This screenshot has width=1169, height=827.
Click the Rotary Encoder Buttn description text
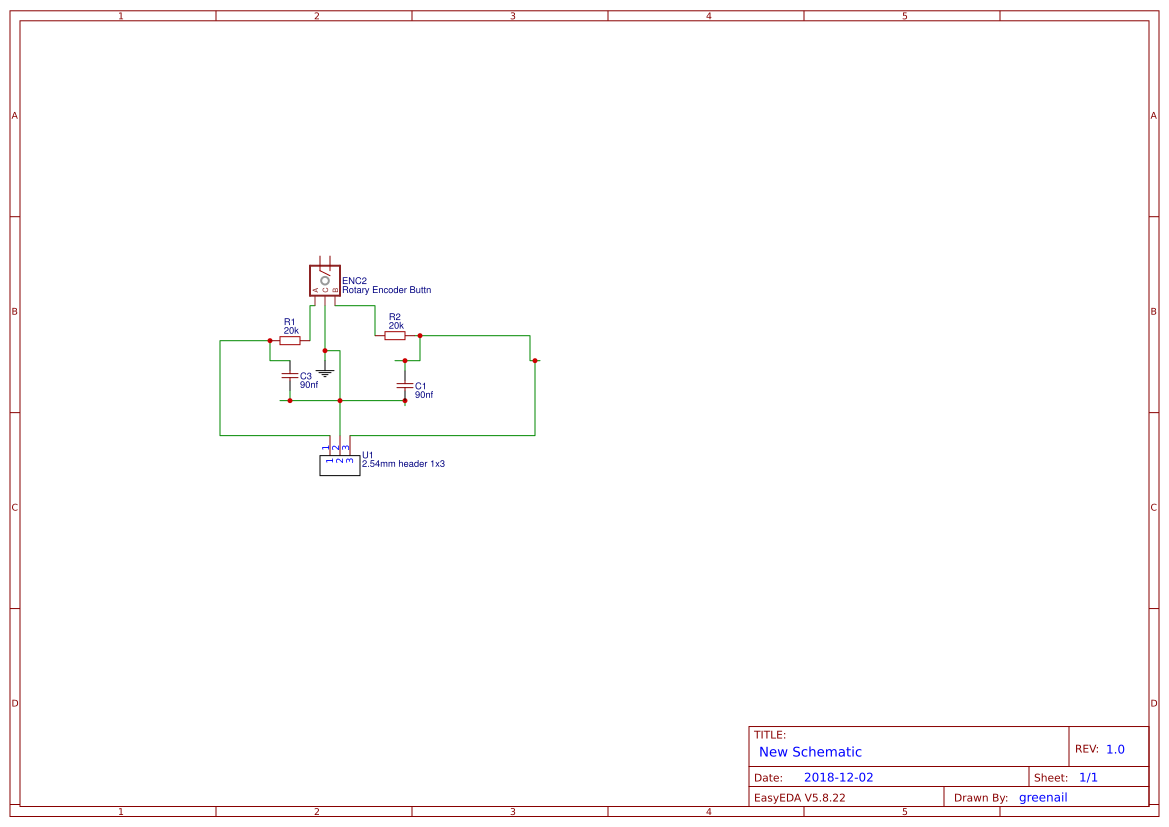pos(387,290)
